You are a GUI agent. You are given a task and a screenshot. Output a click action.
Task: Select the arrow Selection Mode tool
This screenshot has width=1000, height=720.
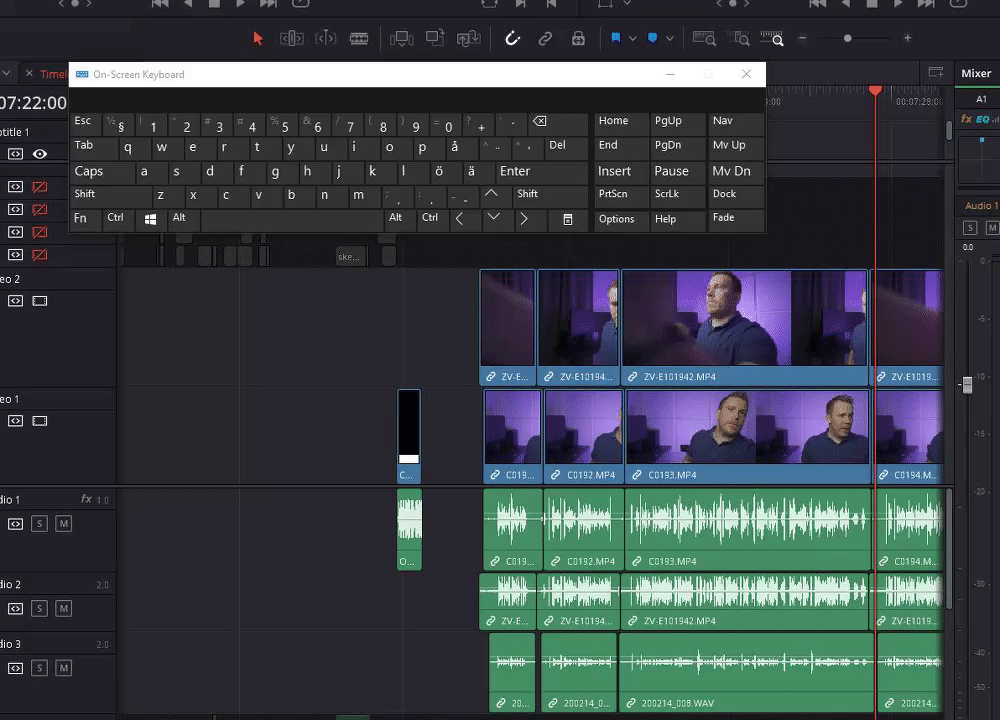pyautogui.click(x=258, y=39)
